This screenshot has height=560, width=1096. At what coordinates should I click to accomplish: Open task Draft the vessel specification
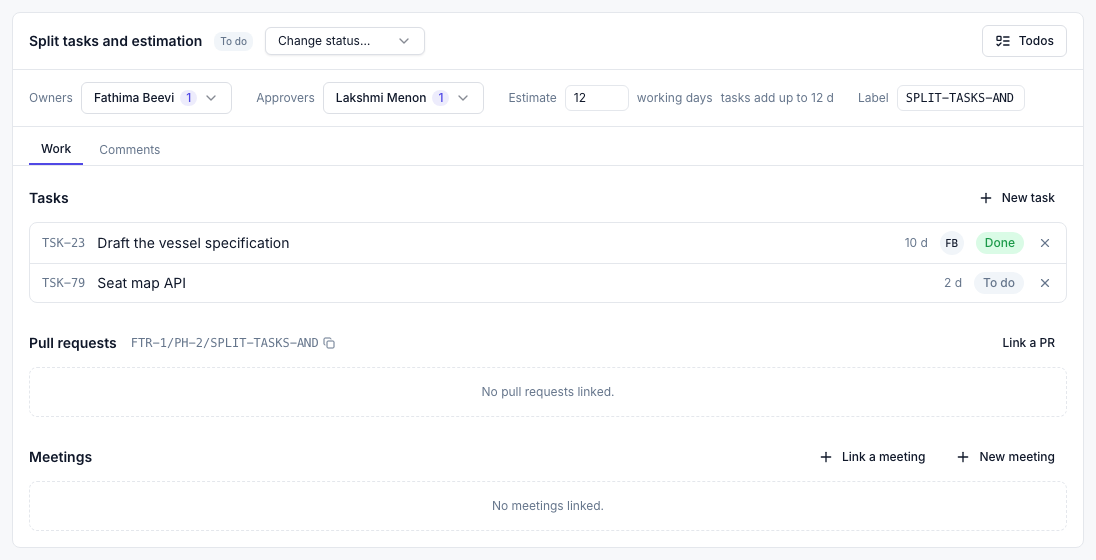point(193,243)
